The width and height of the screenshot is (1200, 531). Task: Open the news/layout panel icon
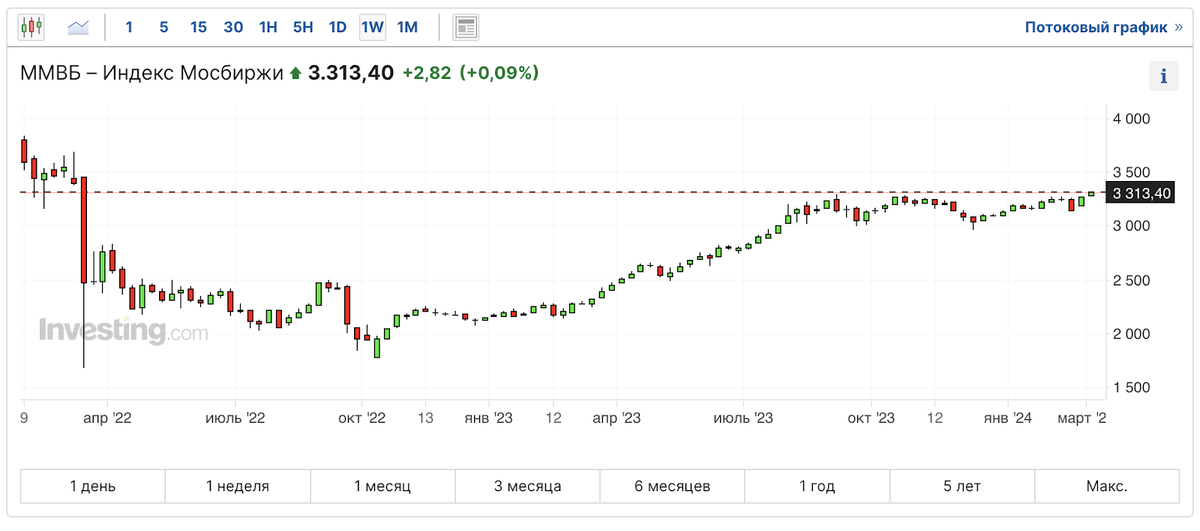pos(465,27)
